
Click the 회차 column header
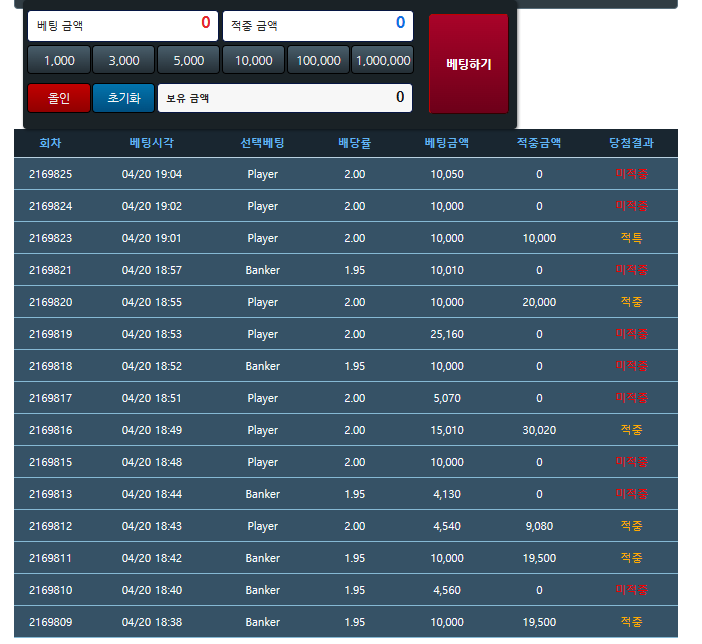[50, 143]
